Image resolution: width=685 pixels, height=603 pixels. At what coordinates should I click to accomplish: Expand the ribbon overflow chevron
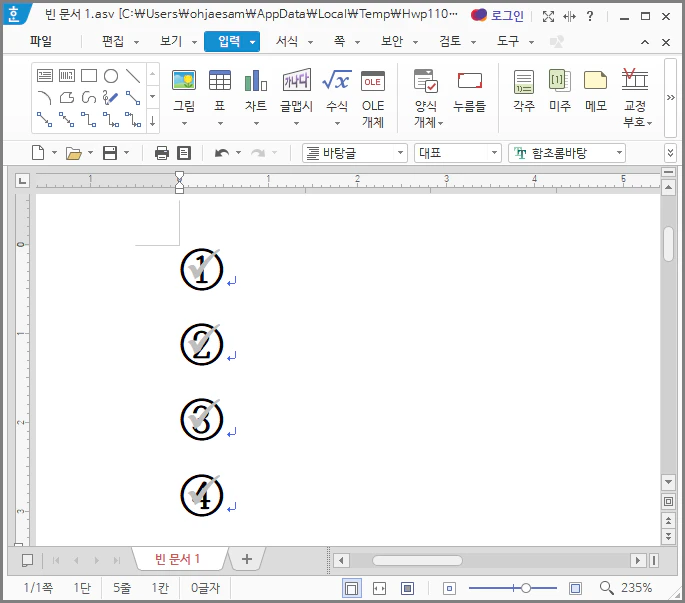(x=670, y=97)
